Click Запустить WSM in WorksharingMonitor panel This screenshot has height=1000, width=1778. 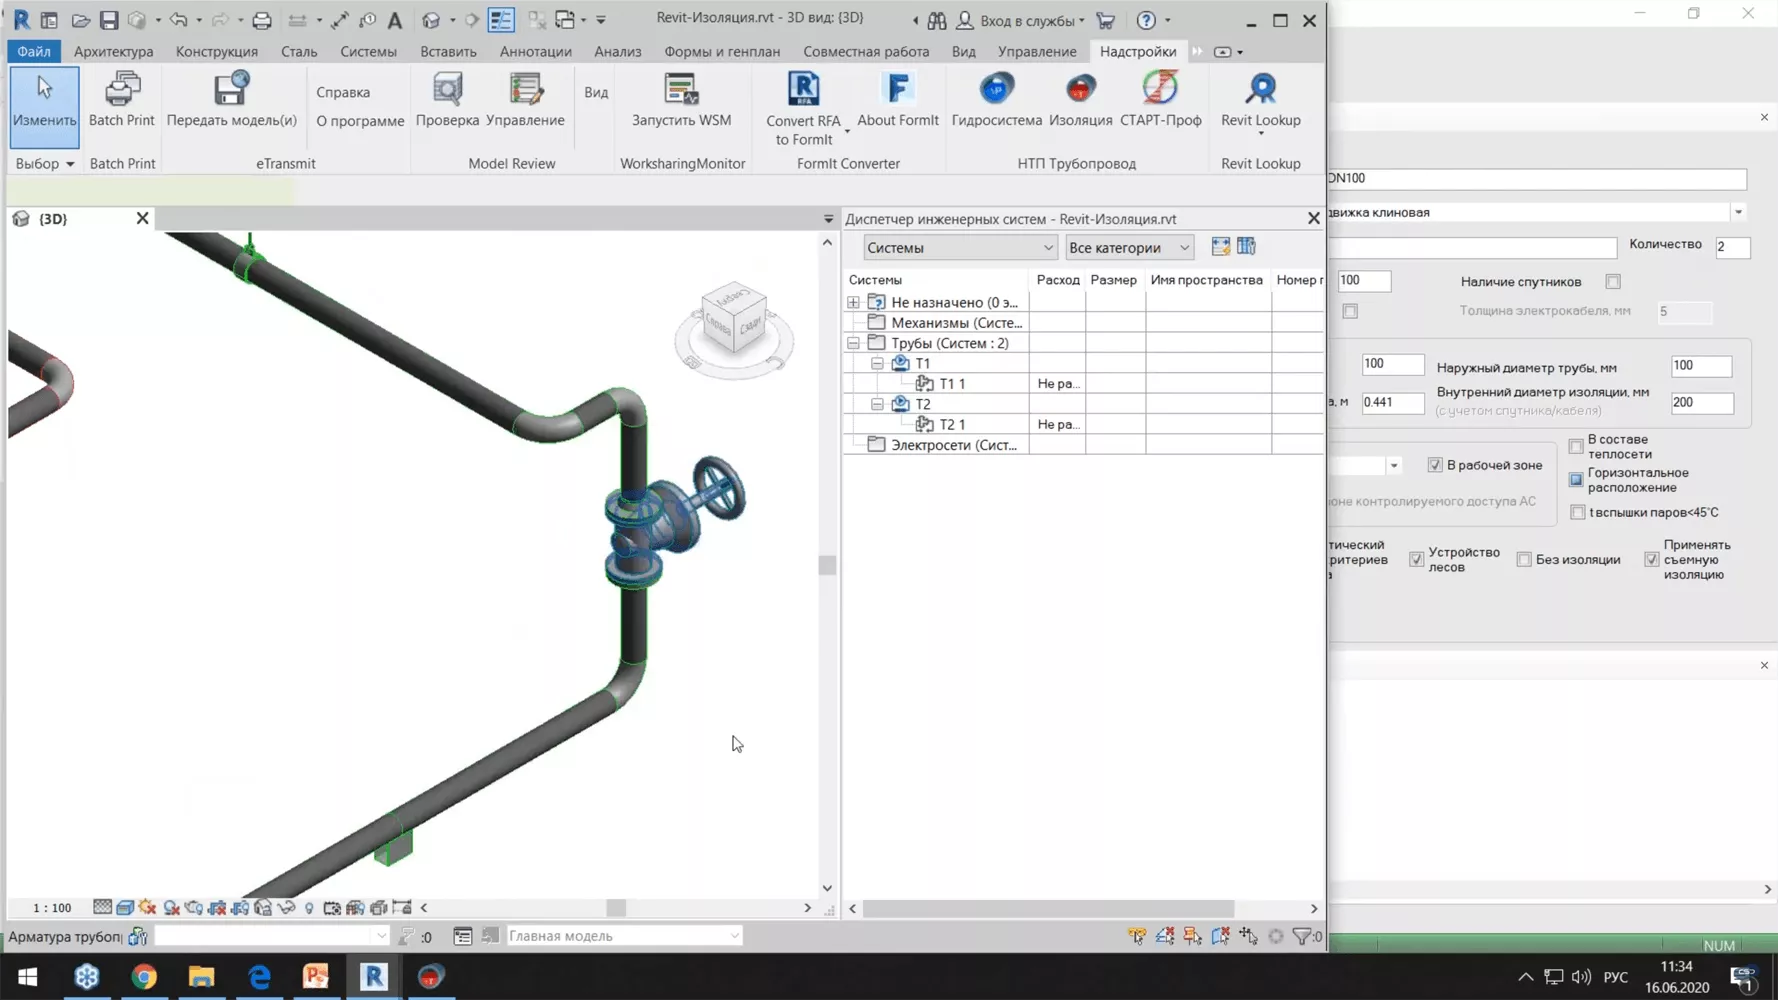click(x=682, y=100)
